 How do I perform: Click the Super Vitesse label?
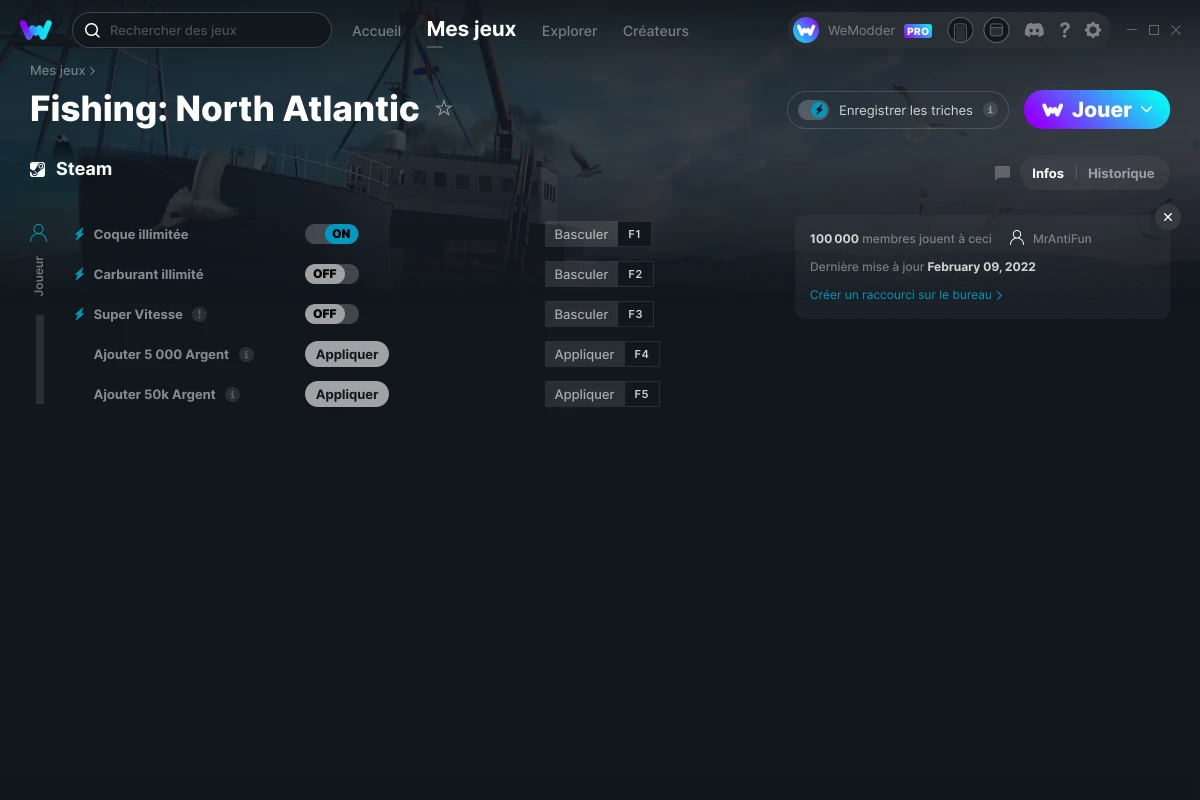tap(138, 314)
